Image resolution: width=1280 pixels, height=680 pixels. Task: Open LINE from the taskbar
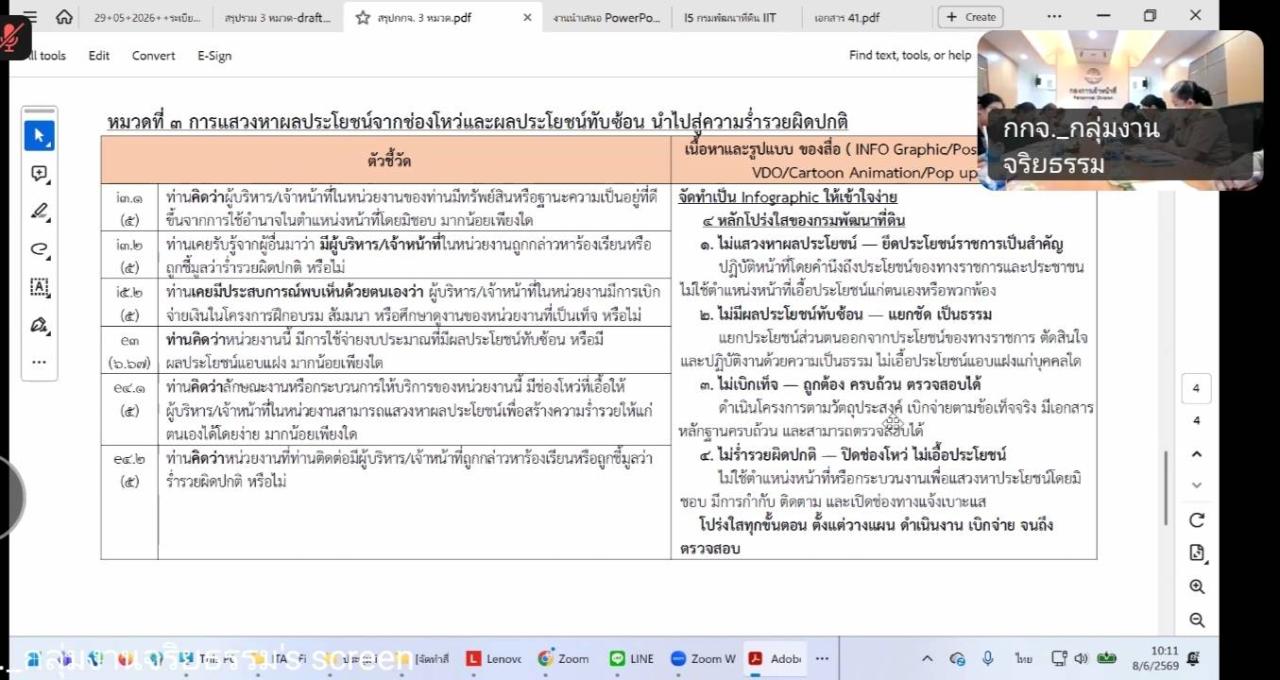click(x=632, y=658)
